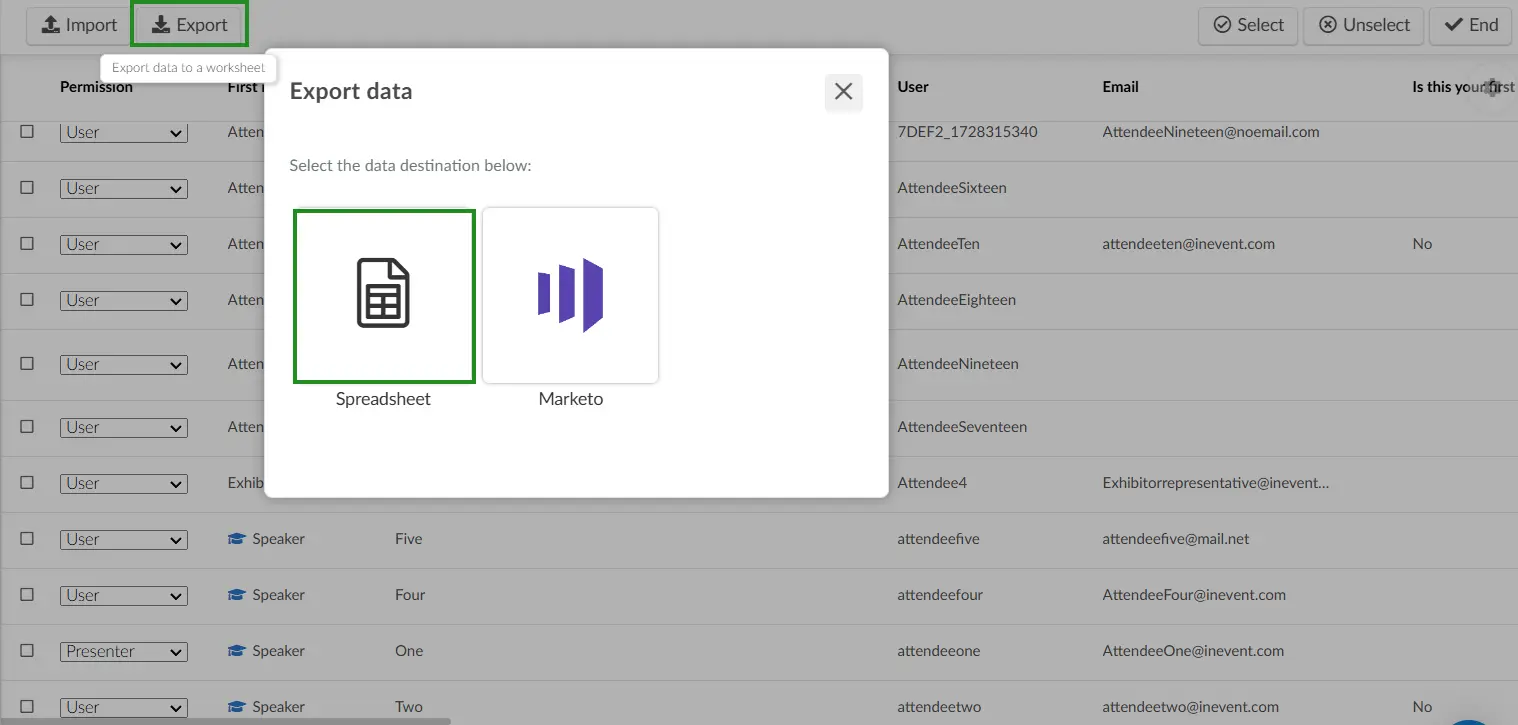The height and width of the screenshot is (725, 1518).
Task: Open the Presenter permission dropdown for attendeeone
Action: [x=124, y=651]
